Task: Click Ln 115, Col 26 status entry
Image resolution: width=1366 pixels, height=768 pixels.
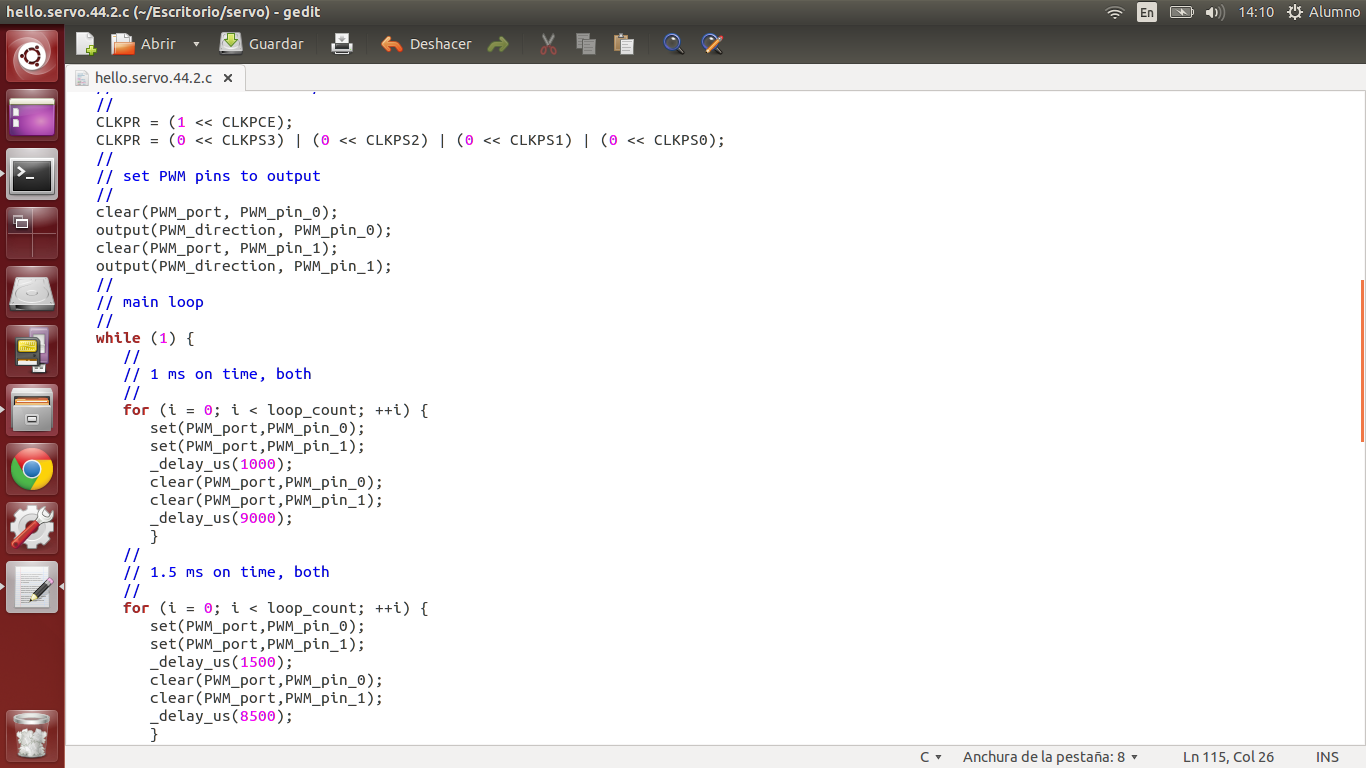Action: (x=1228, y=757)
